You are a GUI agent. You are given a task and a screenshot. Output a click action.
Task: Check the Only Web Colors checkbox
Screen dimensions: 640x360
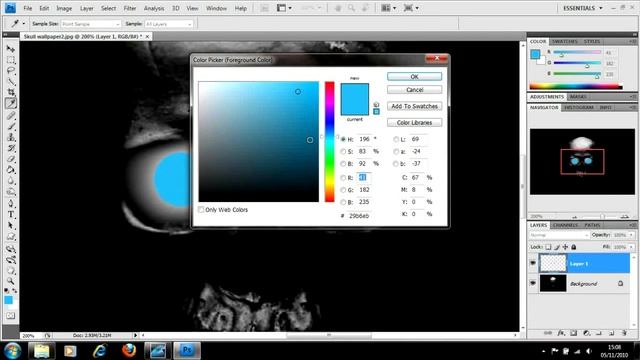coord(201,209)
